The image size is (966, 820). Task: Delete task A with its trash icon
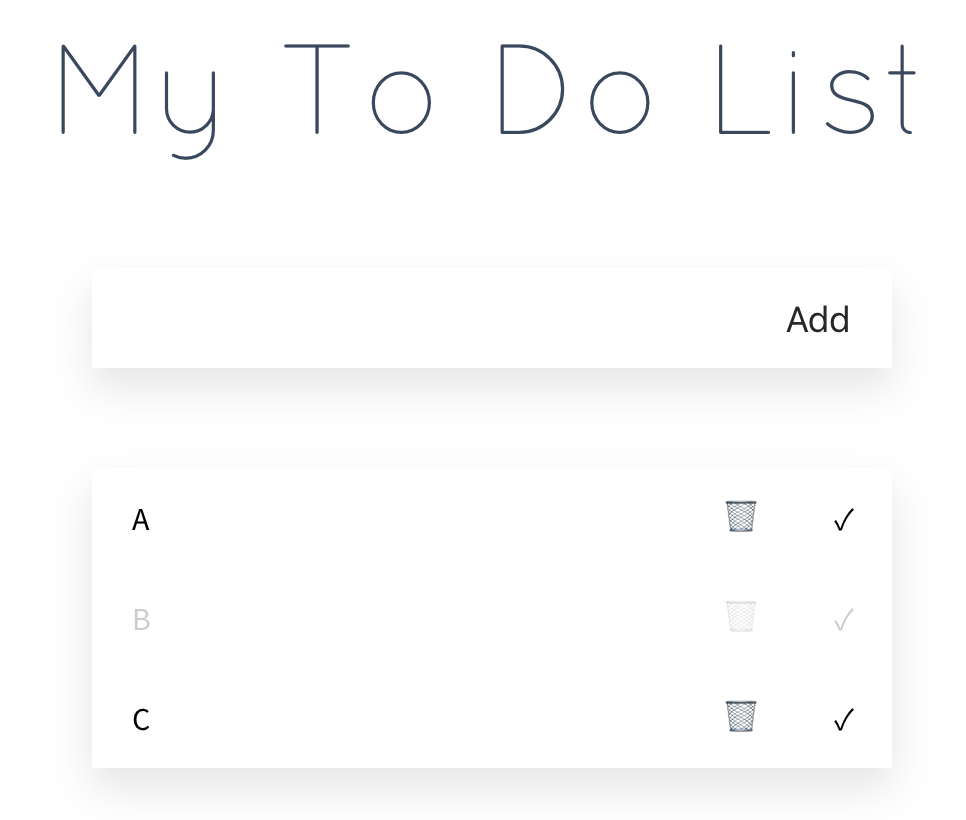pyautogui.click(x=741, y=517)
